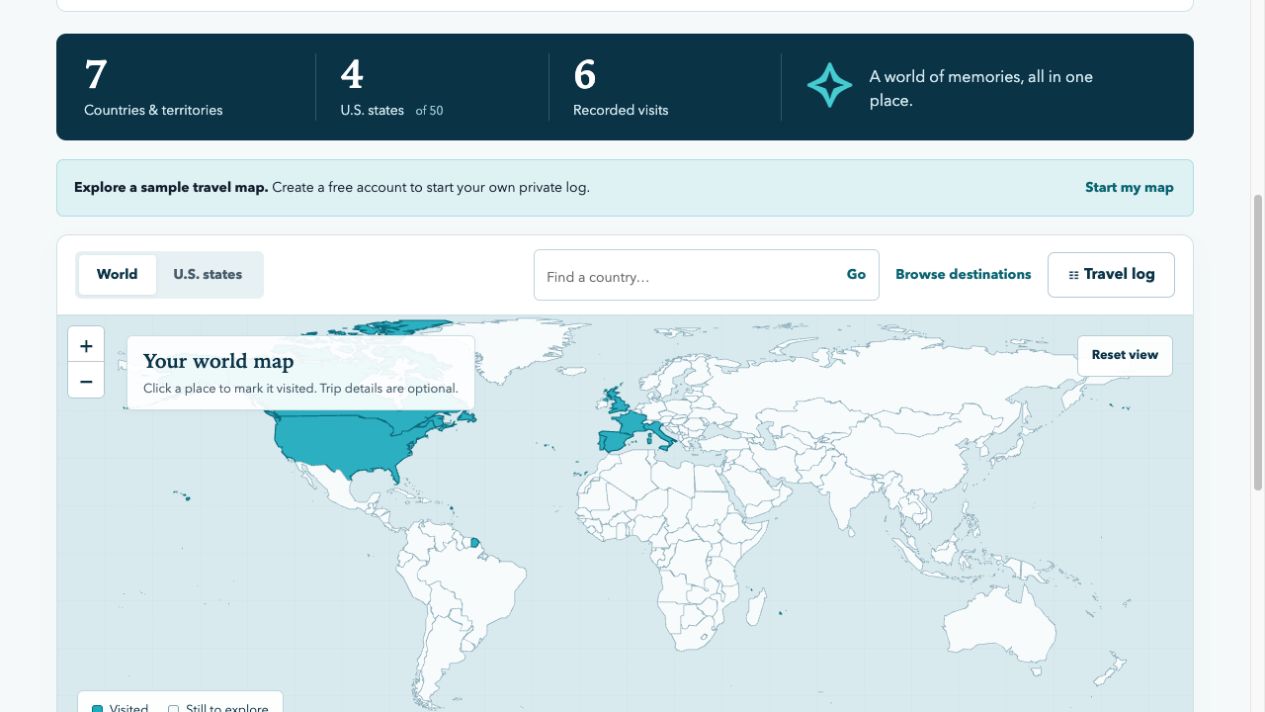Click the Reset view button
The width and height of the screenshot is (1265, 712).
pos(1125,355)
